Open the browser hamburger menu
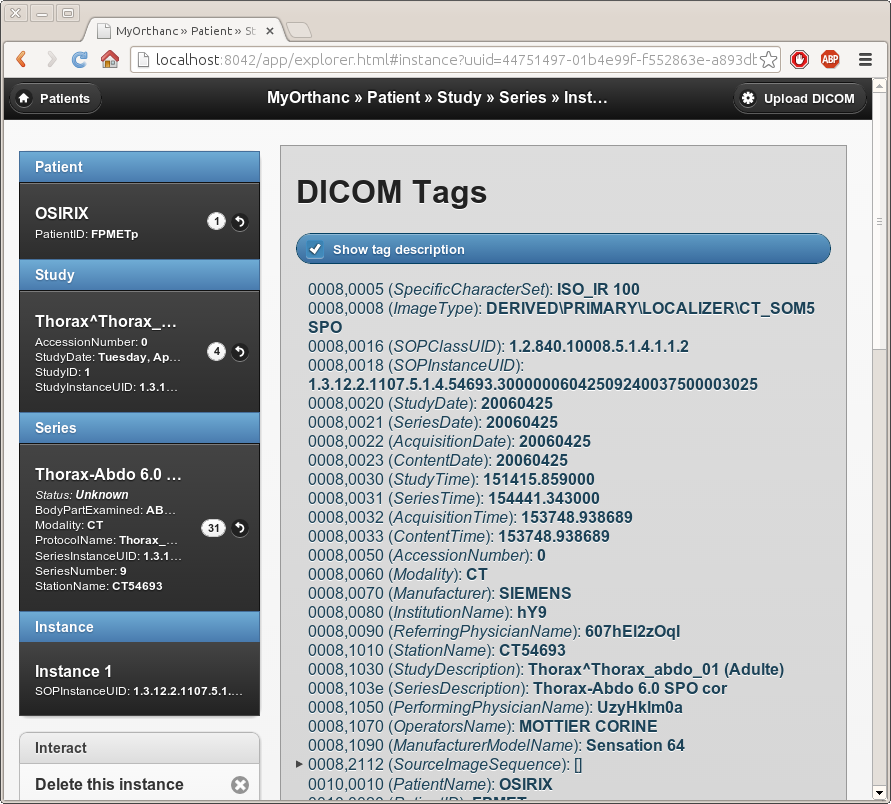891x804 pixels. coord(865,59)
